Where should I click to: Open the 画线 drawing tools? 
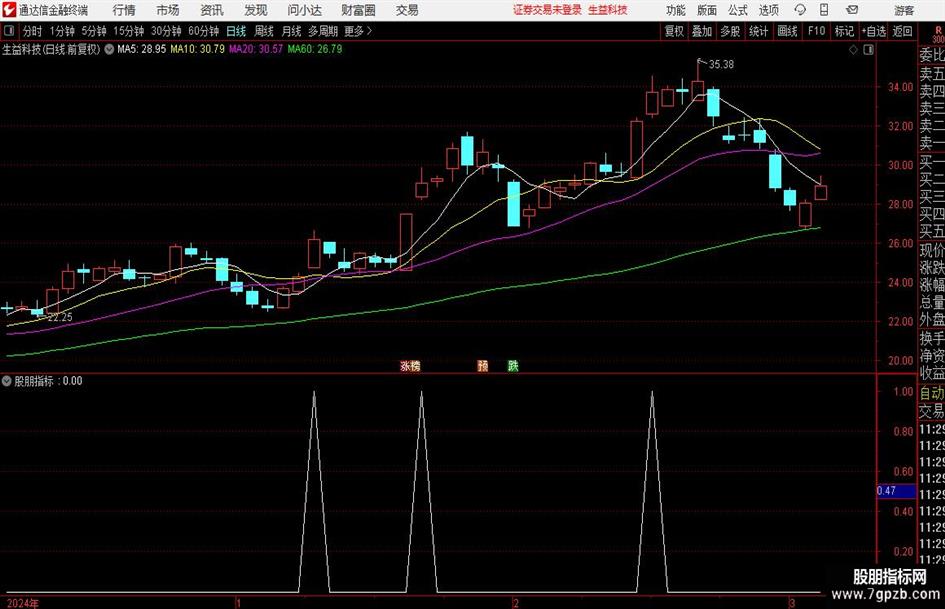[x=787, y=31]
